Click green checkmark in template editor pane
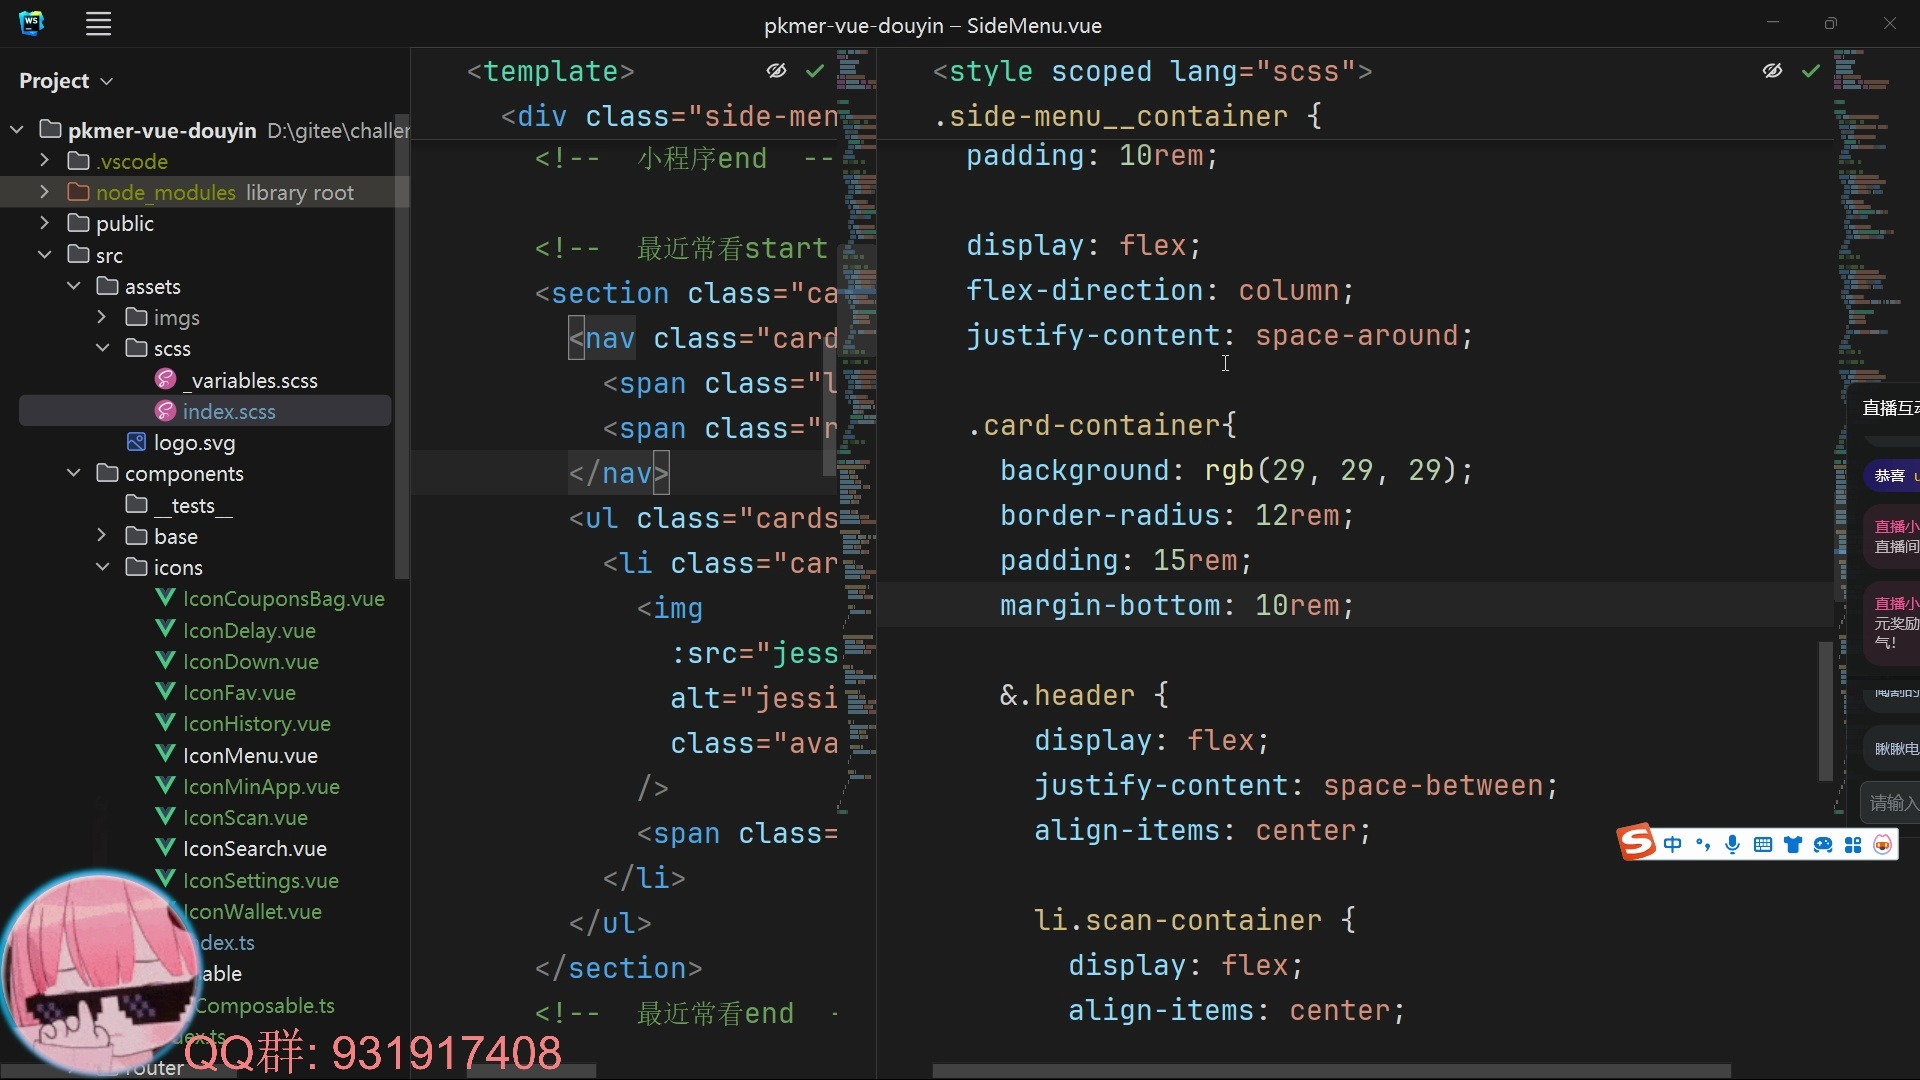The height and width of the screenshot is (1080, 1920). pos(815,71)
